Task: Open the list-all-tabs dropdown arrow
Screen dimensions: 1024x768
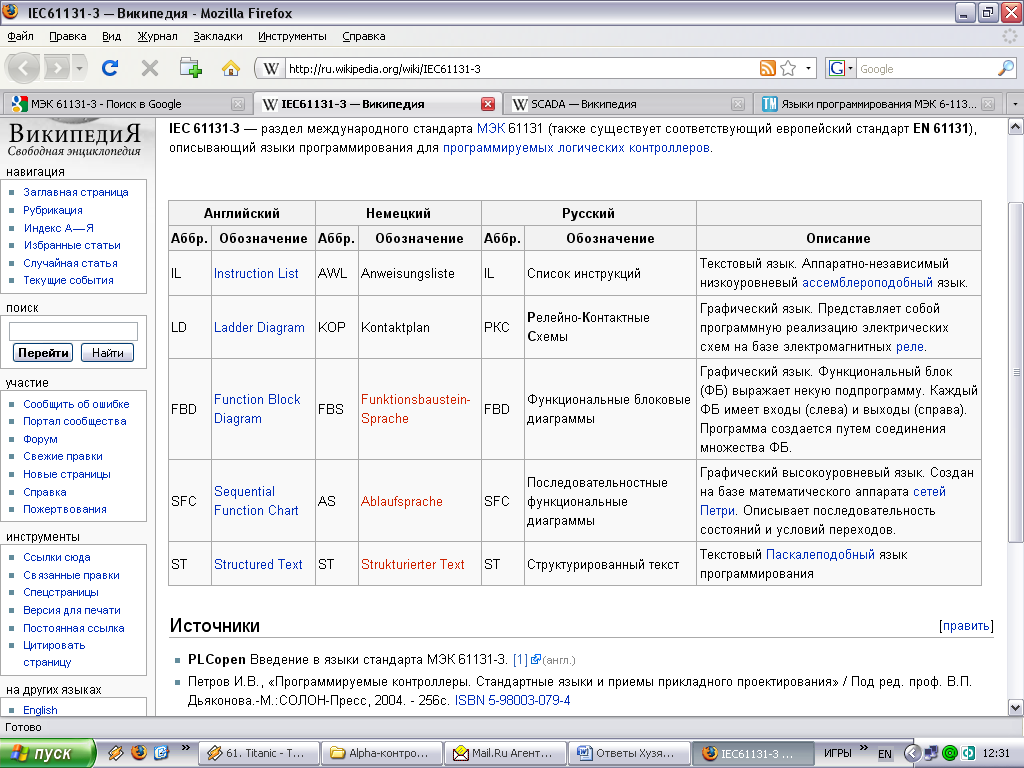Action: [x=1014, y=104]
